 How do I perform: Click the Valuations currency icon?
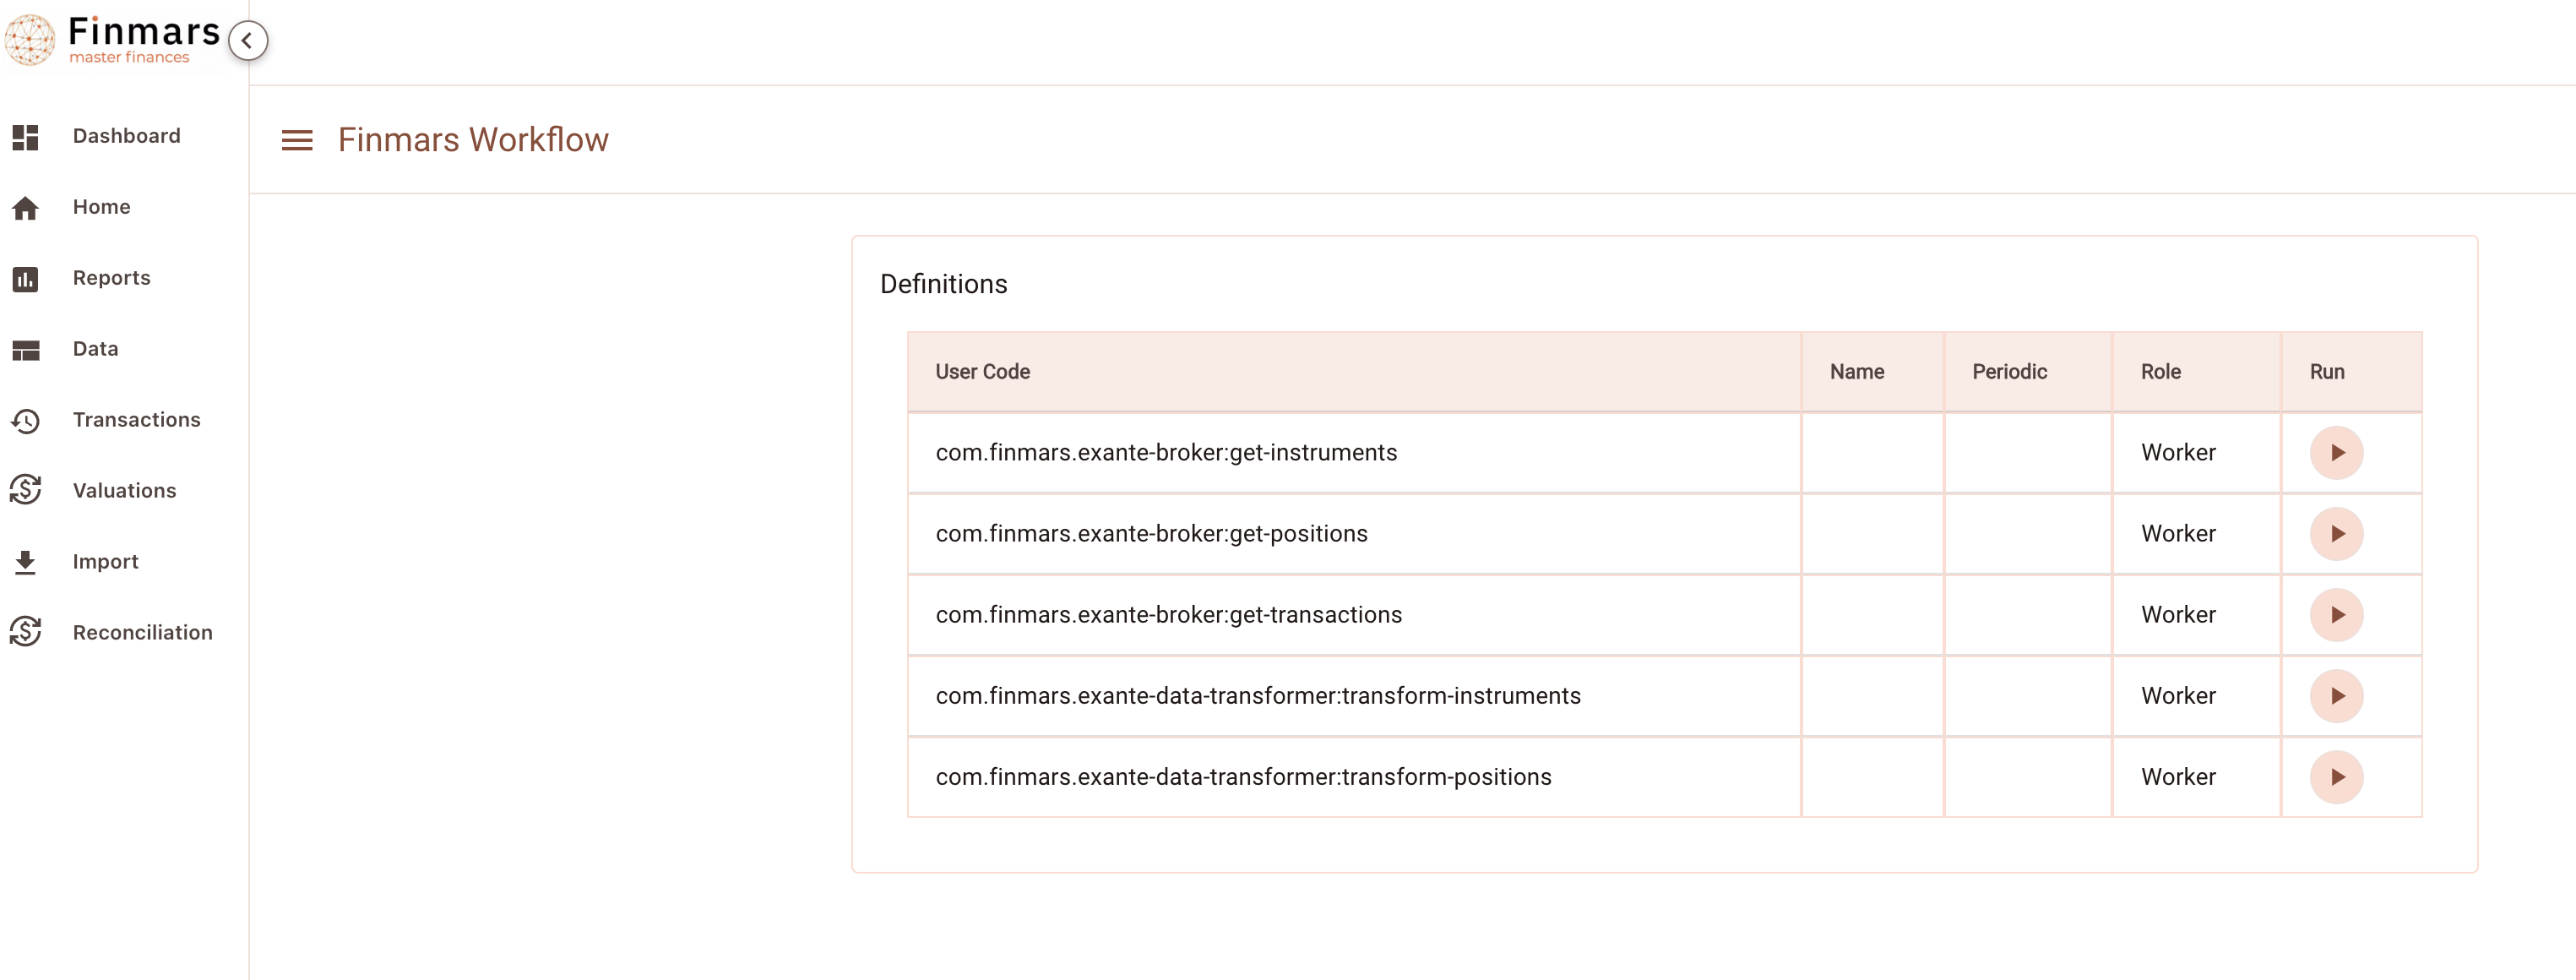point(25,490)
